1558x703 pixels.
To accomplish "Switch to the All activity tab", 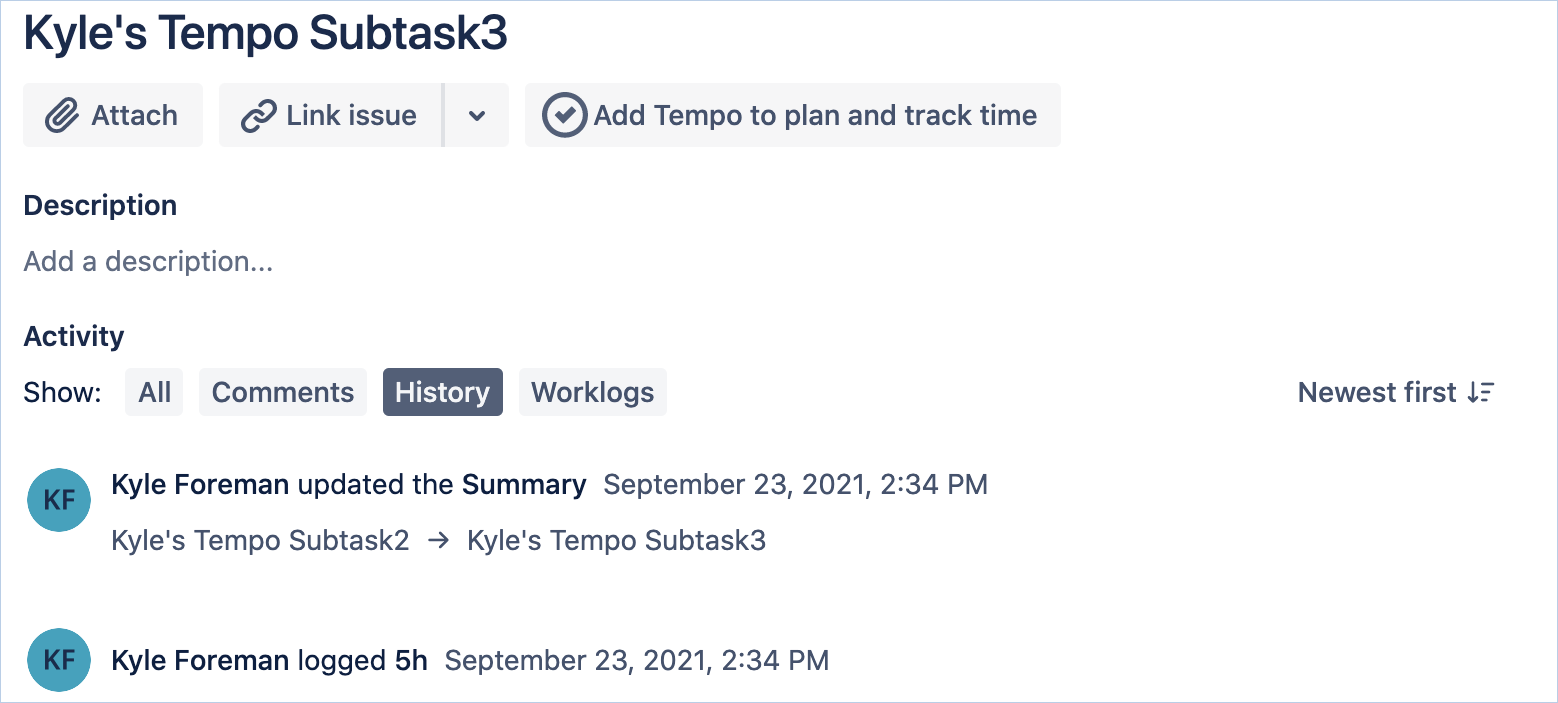I will coord(154,392).
